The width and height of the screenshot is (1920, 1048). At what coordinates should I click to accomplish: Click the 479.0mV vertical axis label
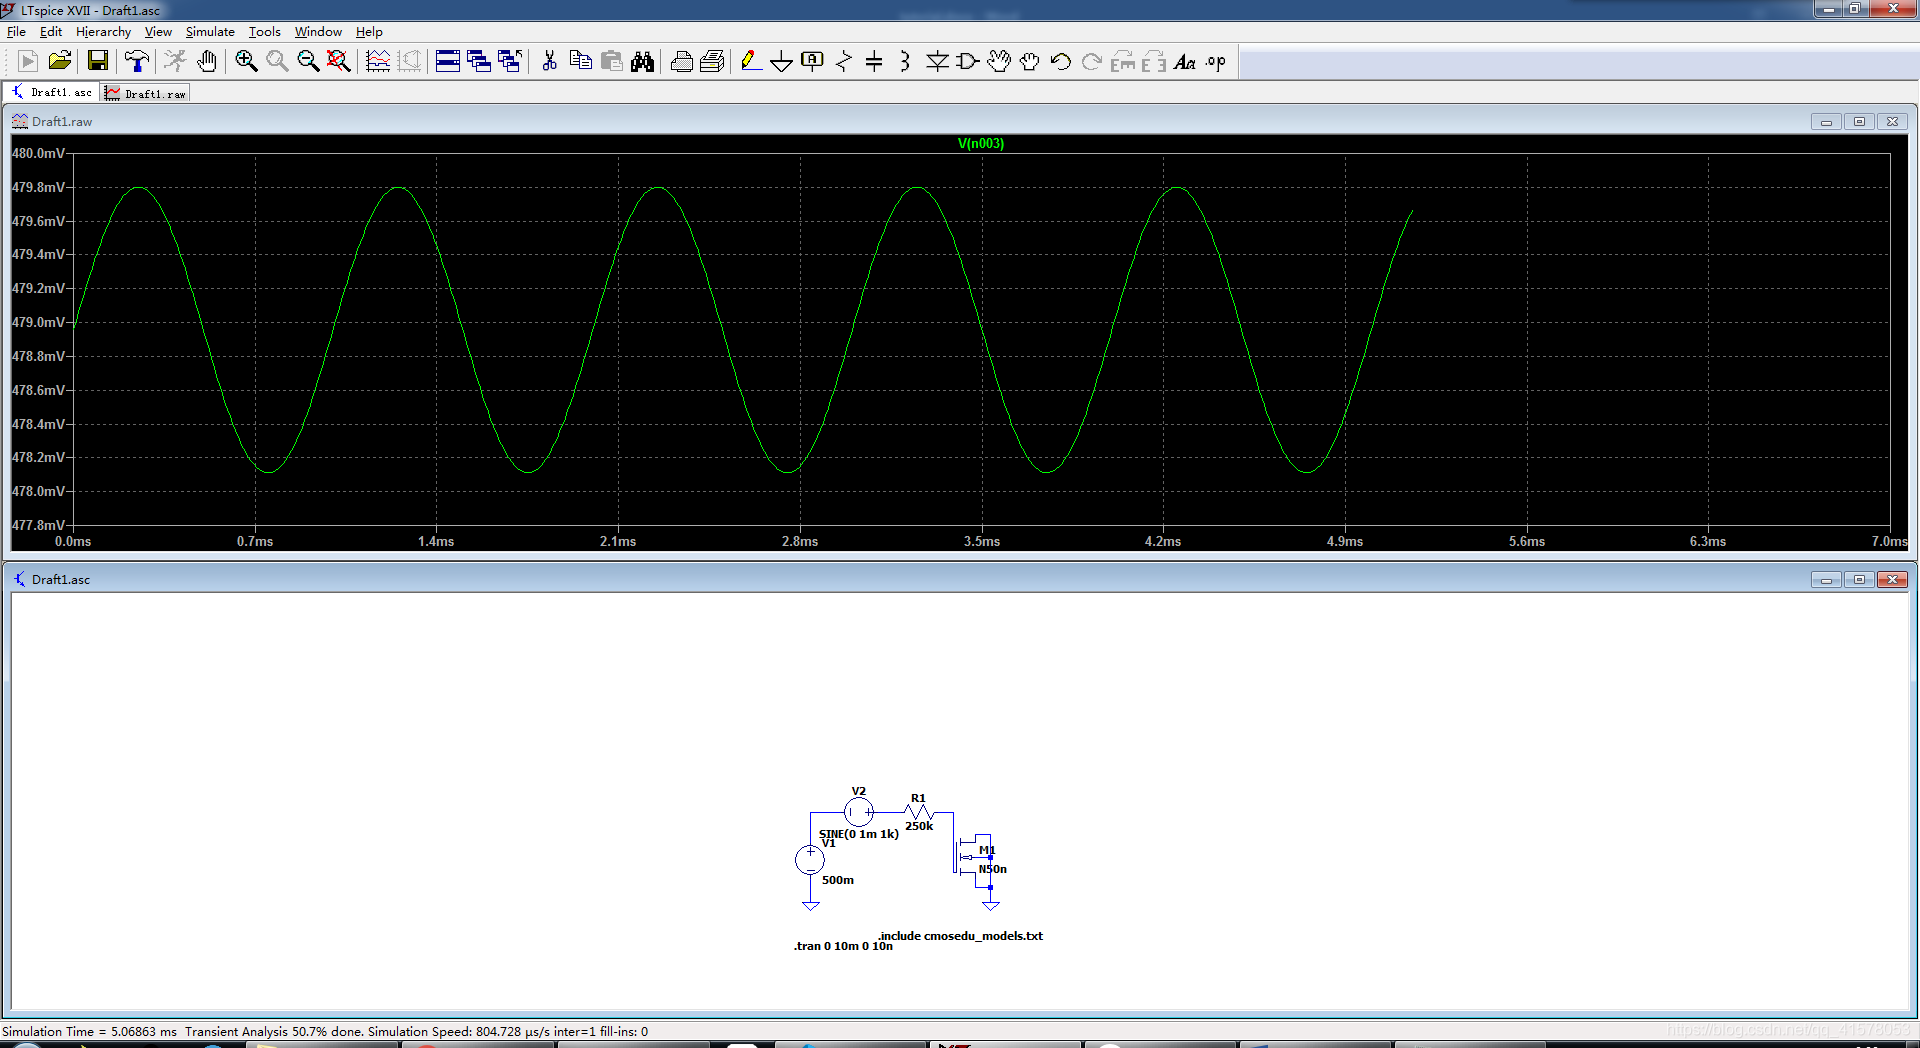click(x=38, y=322)
